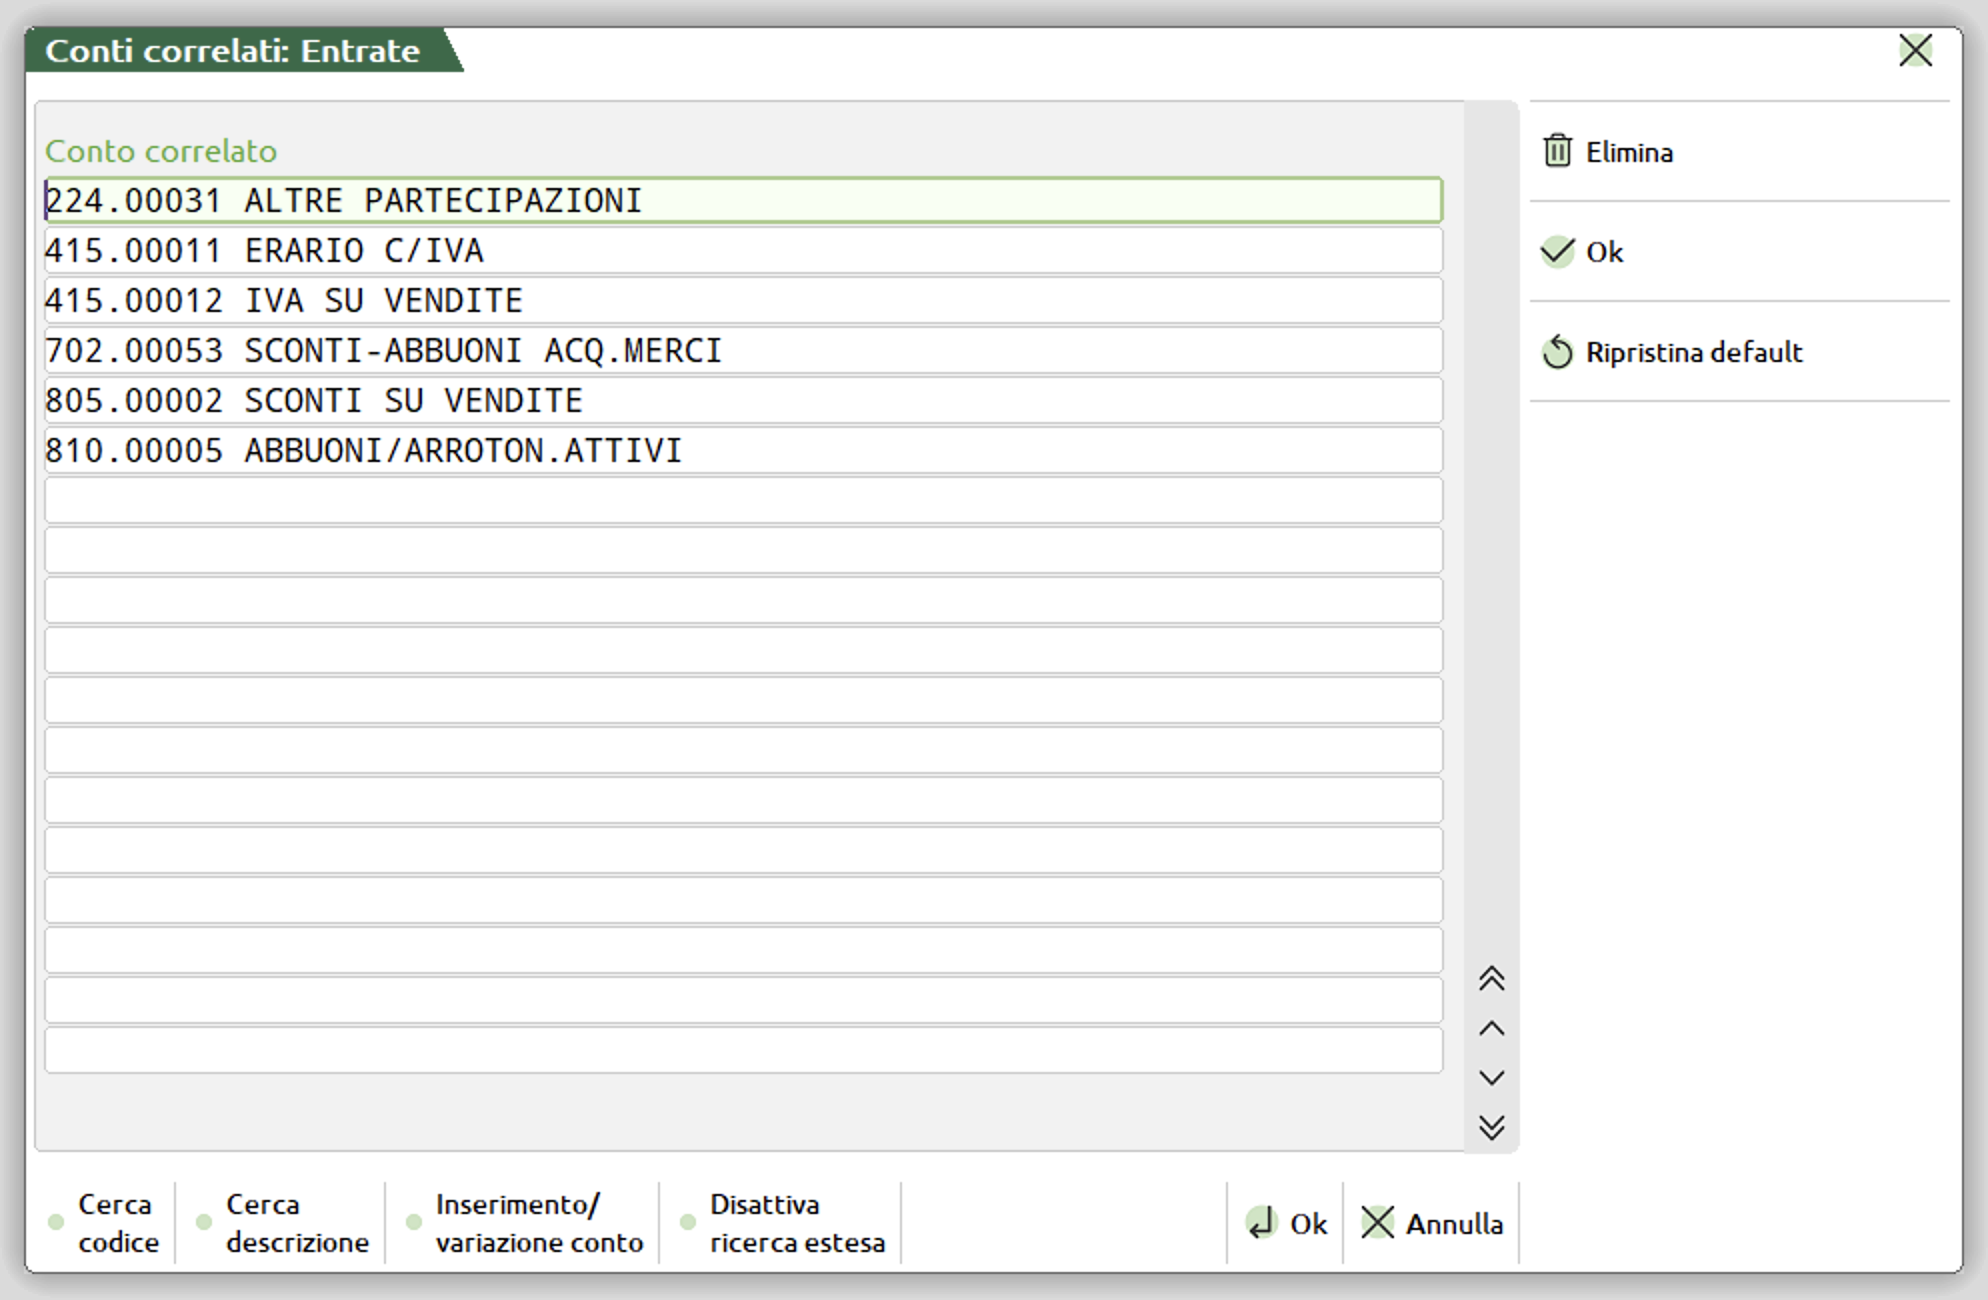The height and width of the screenshot is (1300, 1988).
Task: Click the Ripristina default circular-arrow icon
Action: (x=1557, y=352)
